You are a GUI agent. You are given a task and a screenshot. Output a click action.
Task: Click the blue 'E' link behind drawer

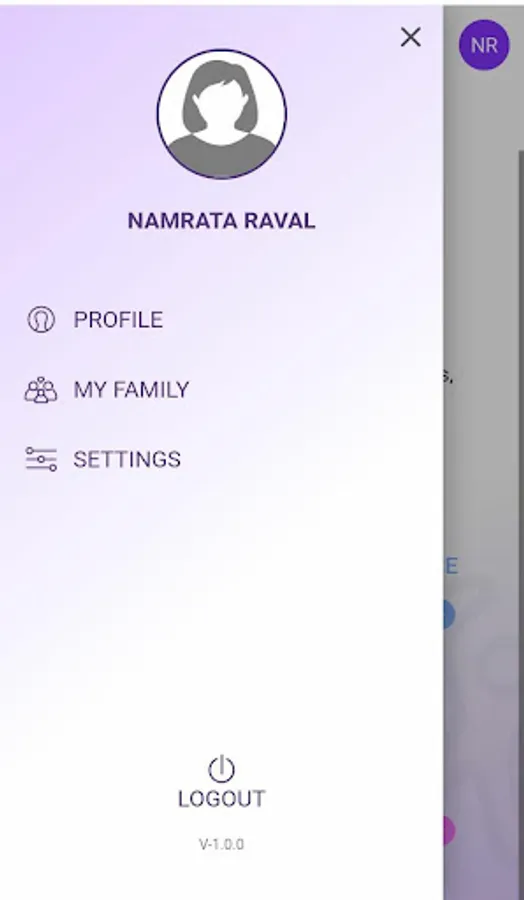[451, 567]
